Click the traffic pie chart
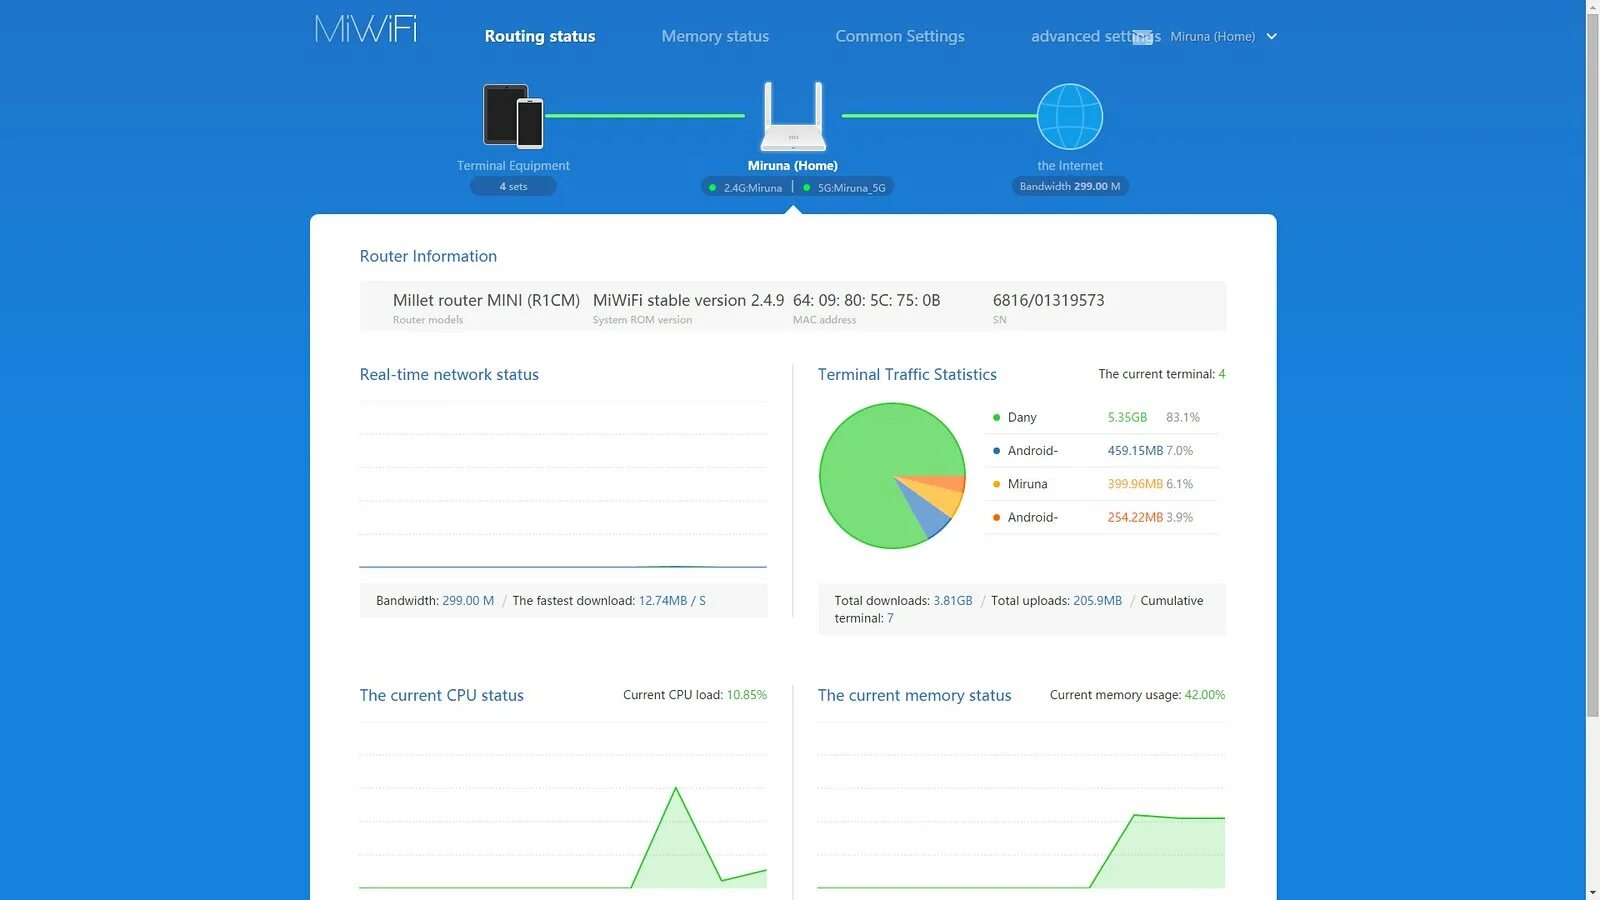 click(892, 476)
